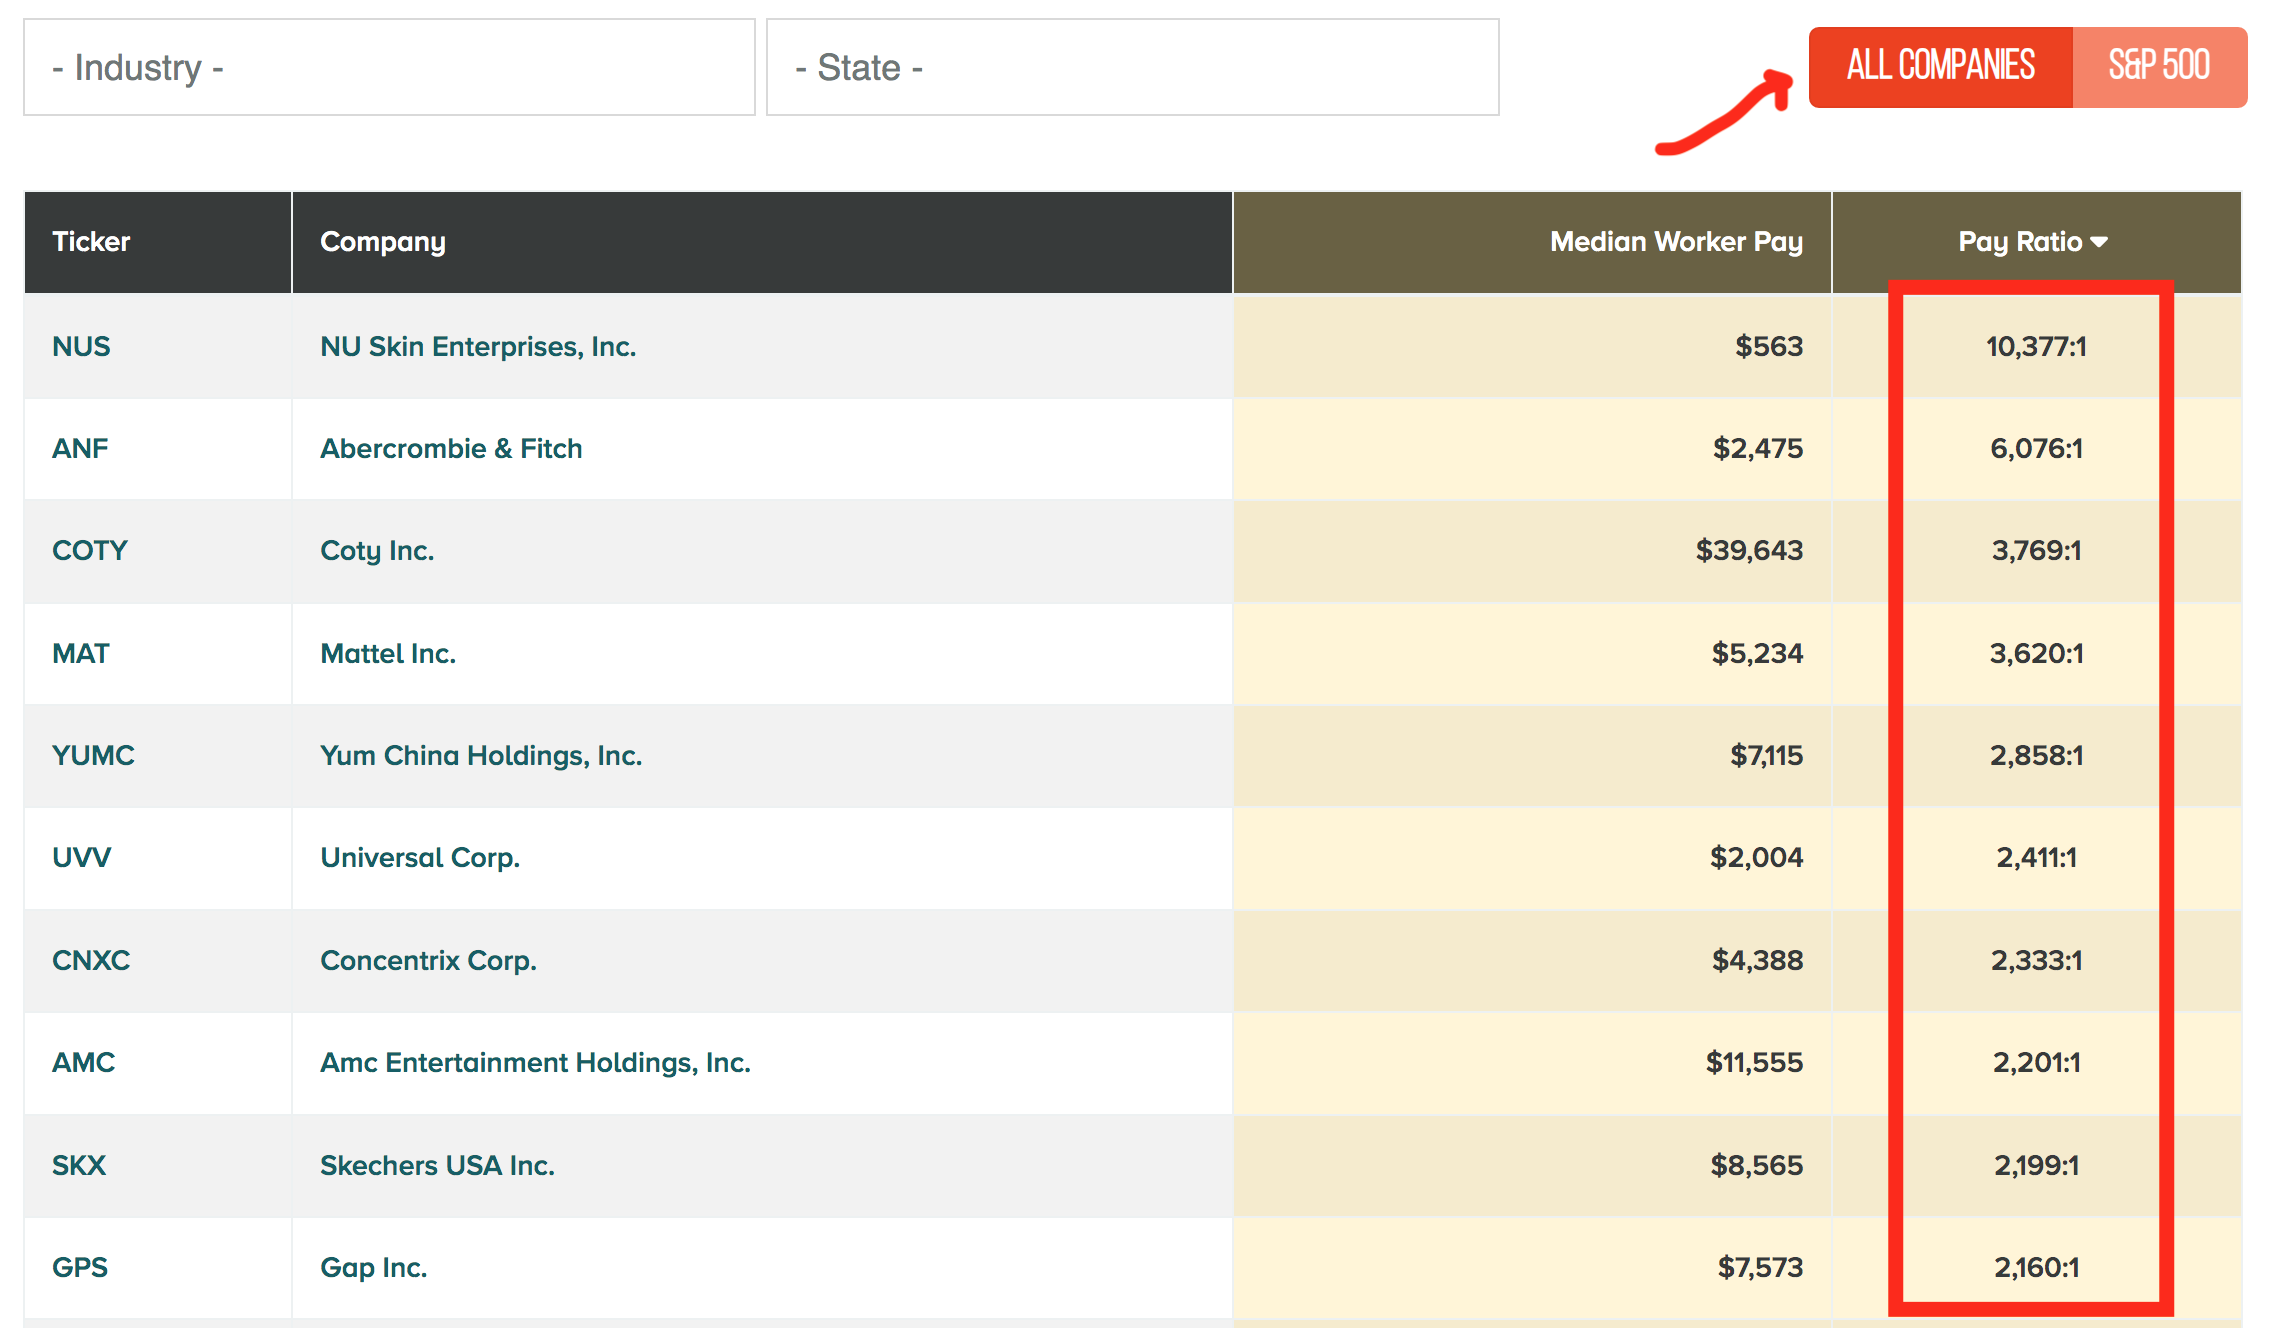Click the Company column header
The height and width of the screenshot is (1328, 2272).
coord(762,242)
